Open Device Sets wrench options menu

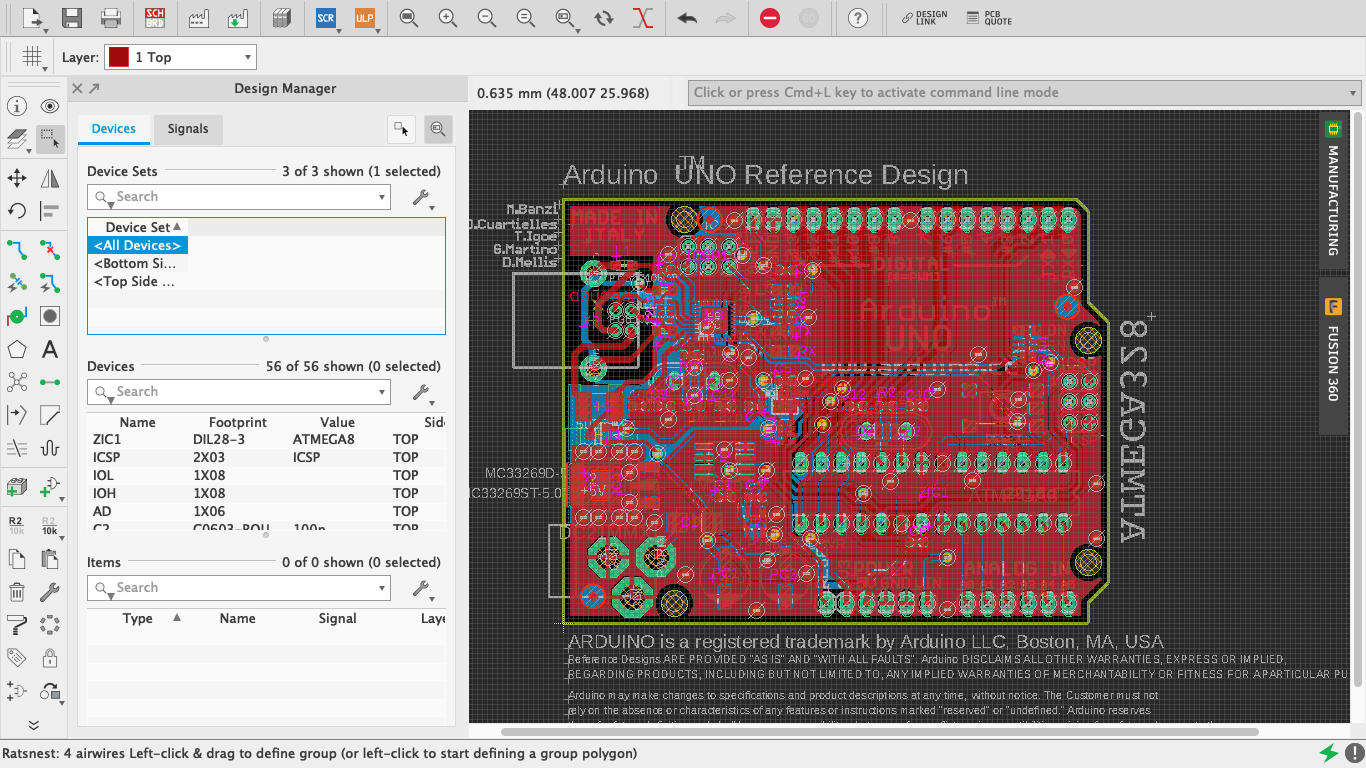[x=423, y=198]
